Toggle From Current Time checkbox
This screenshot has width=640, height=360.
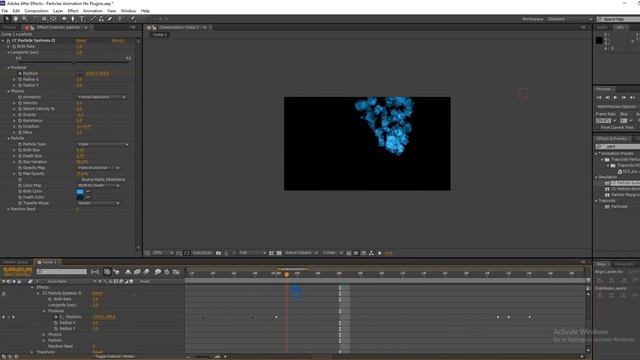coord(598,127)
